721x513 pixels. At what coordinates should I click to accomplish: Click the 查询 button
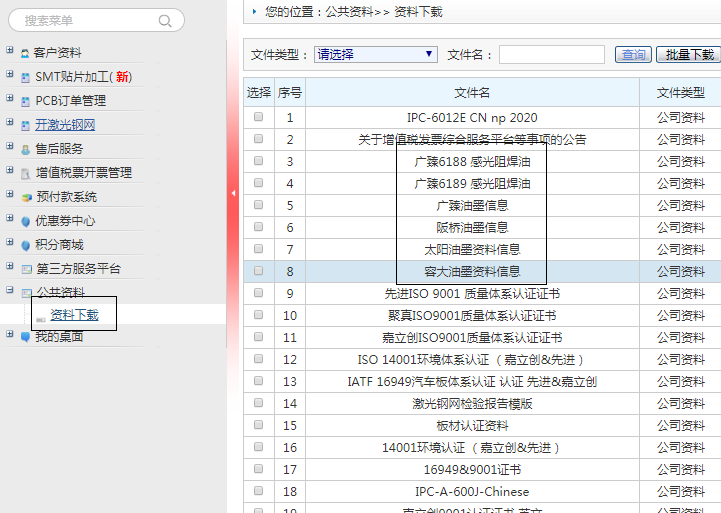click(x=632, y=55)
